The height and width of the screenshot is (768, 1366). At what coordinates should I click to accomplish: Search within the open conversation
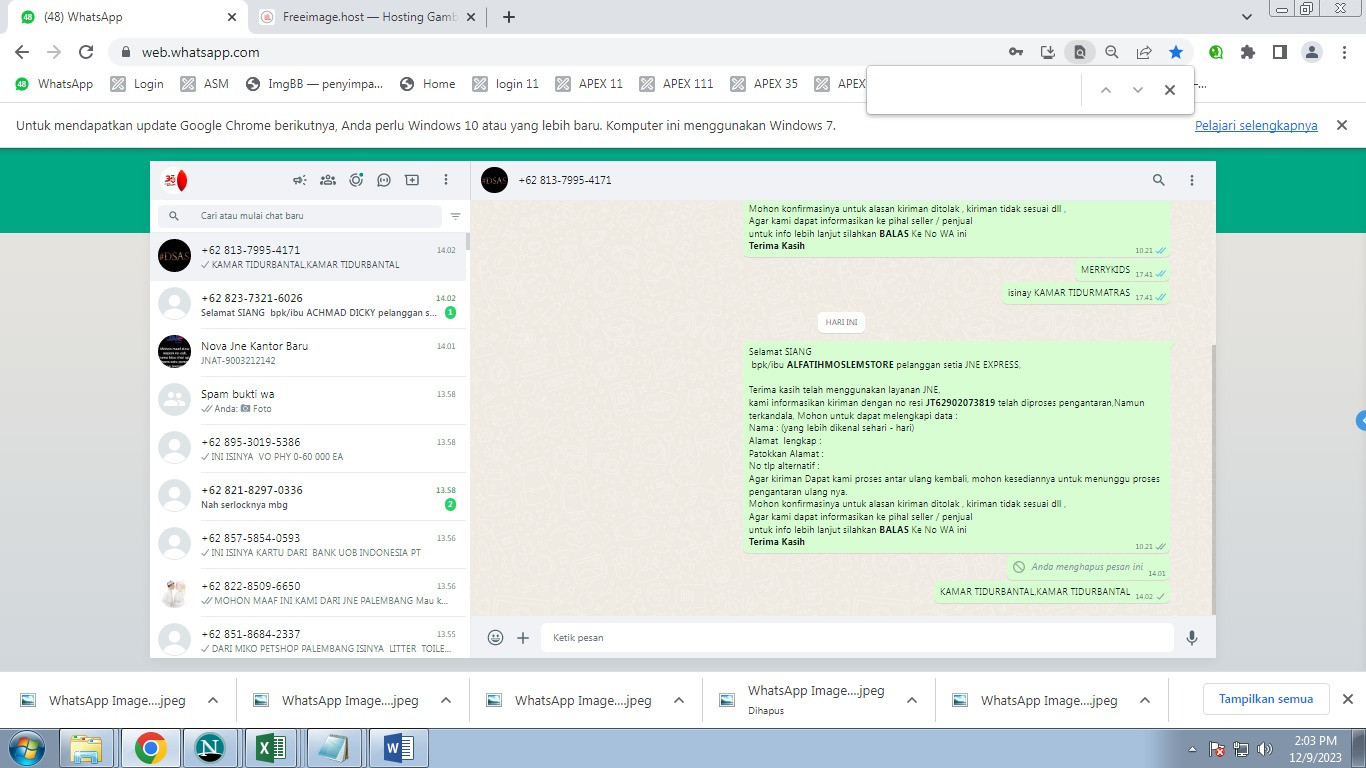coord(1159,180)
